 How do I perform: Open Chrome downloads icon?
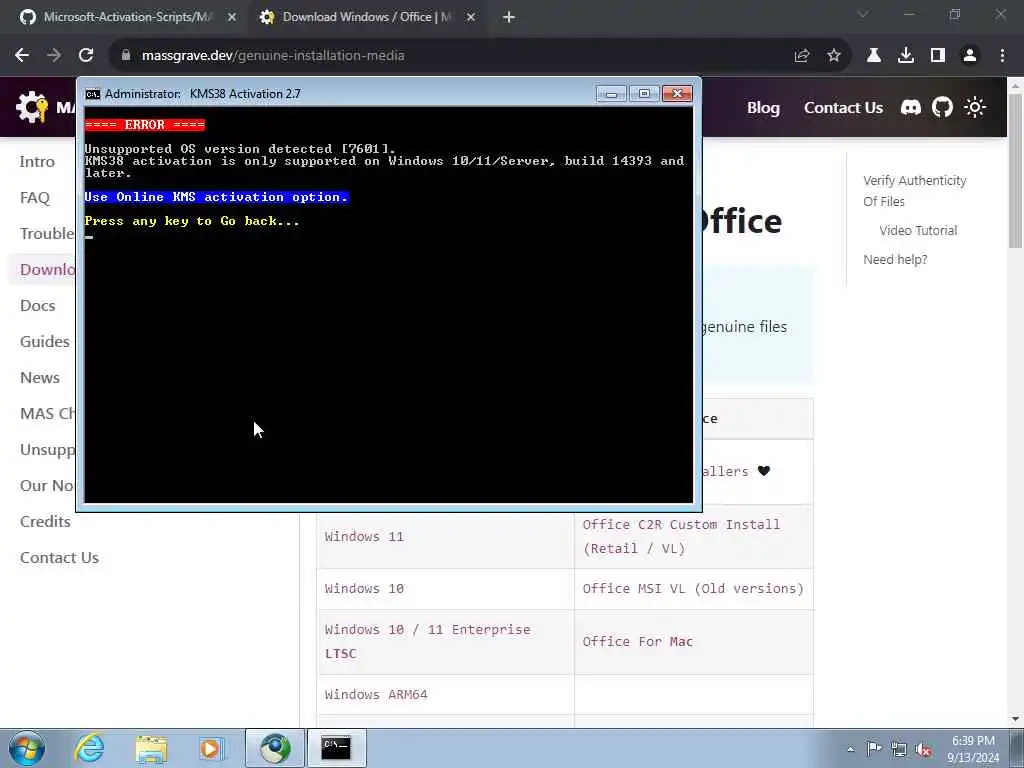point(906,56)
